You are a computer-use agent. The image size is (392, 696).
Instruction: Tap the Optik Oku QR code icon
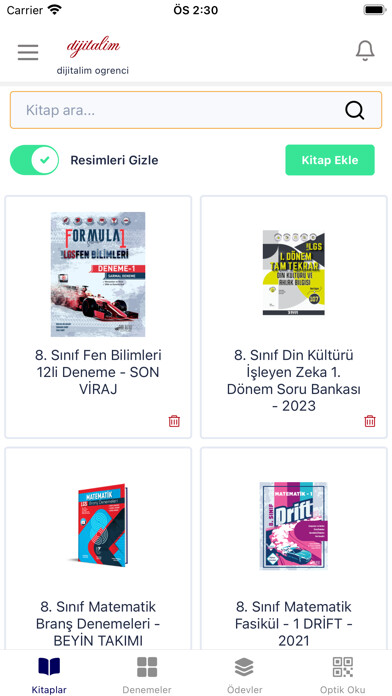point(343,667)
